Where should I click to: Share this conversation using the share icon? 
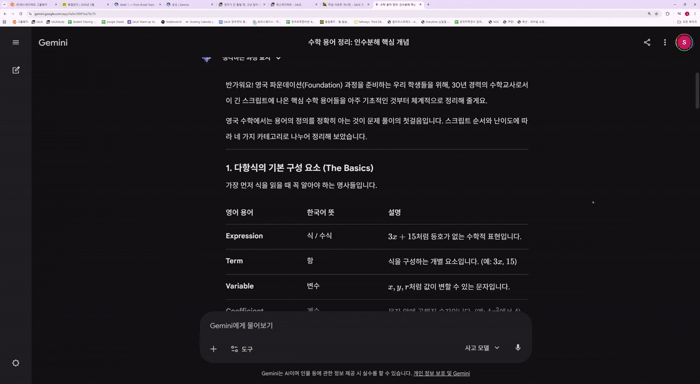pyautogui.click(x=647, y=42)
